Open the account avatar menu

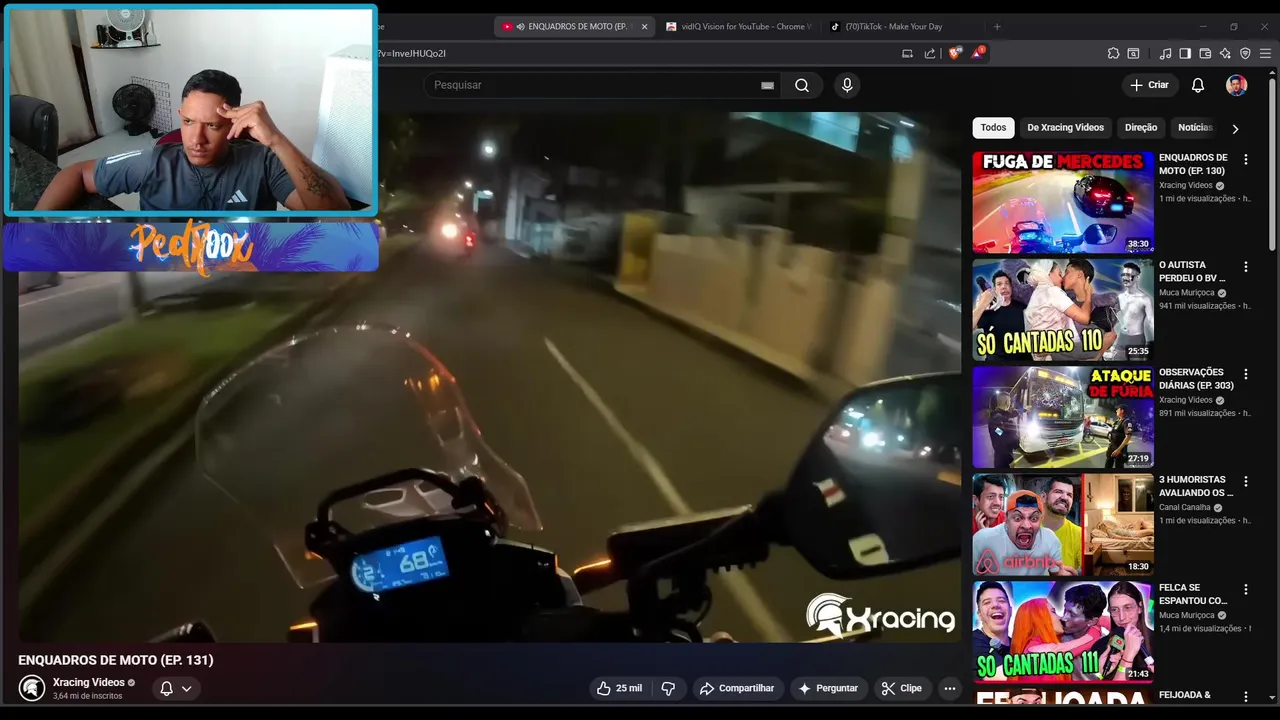(x=1237, y=85)
